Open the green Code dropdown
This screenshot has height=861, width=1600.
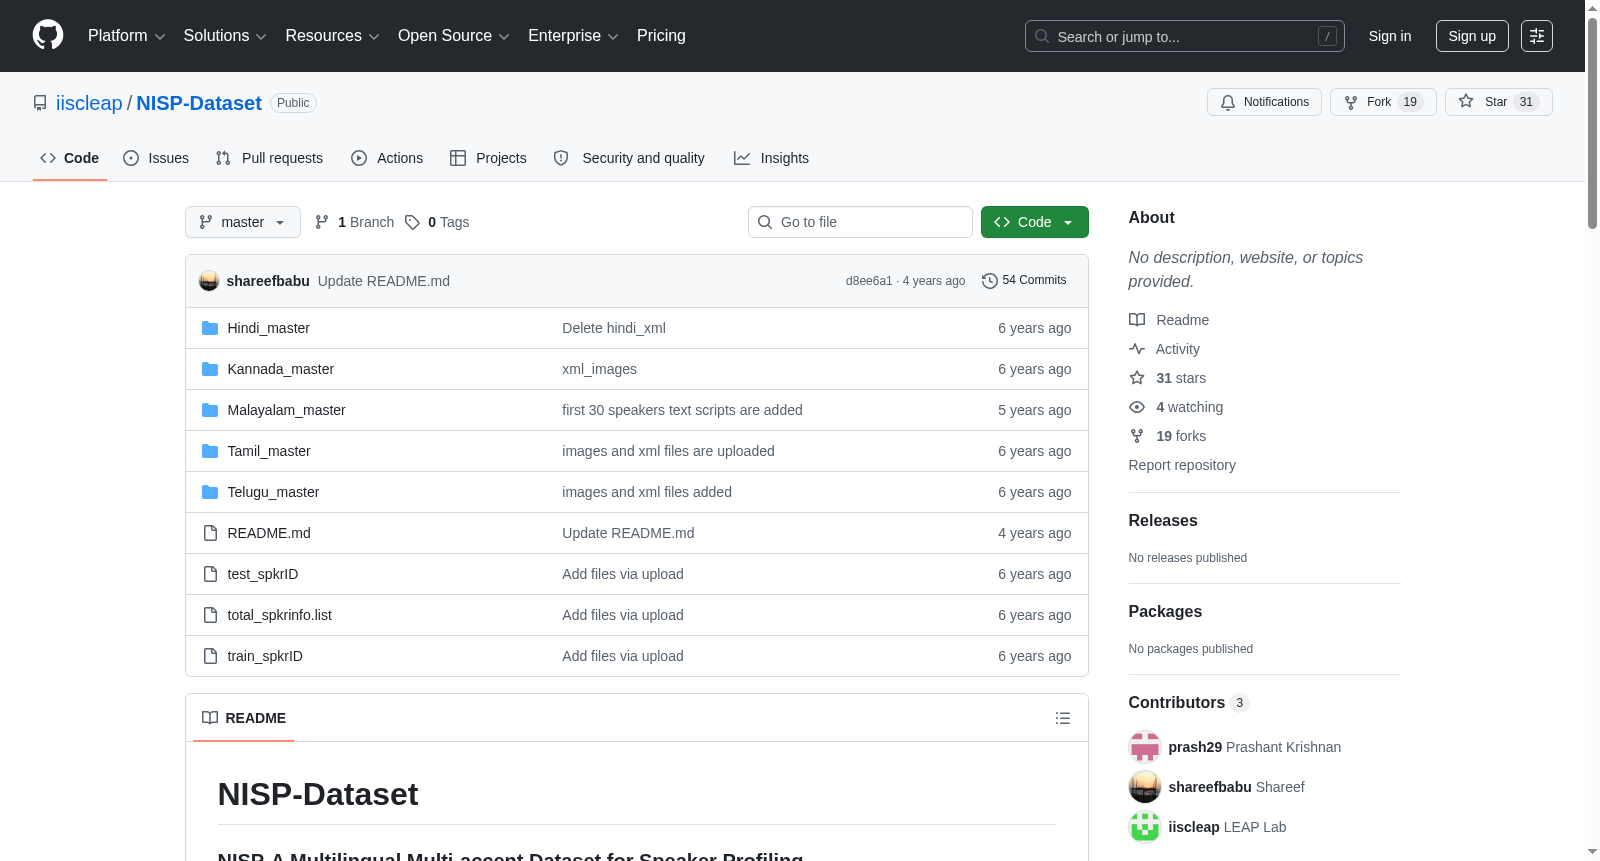pos(1035,222)
